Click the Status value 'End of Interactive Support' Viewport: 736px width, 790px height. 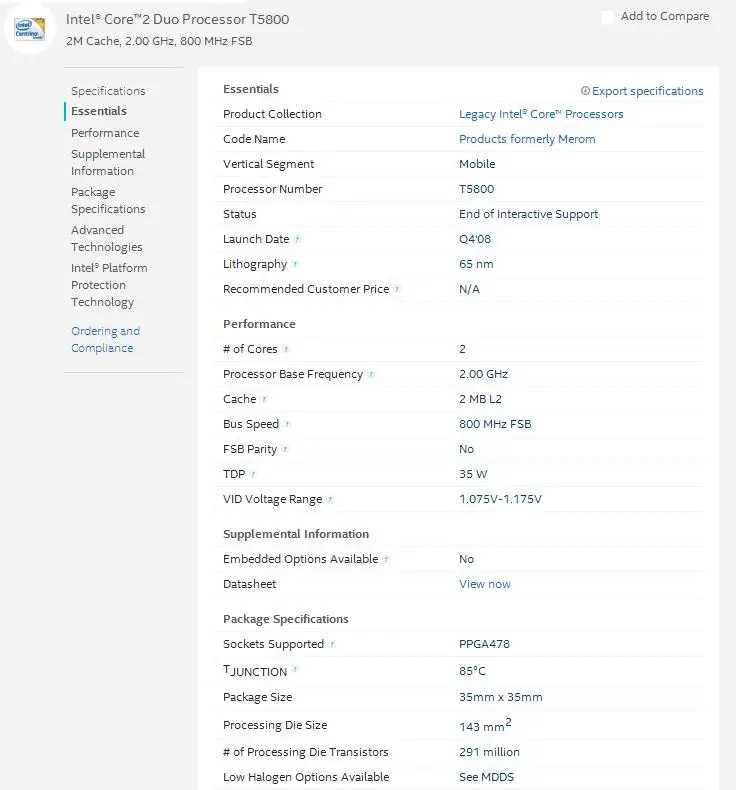pos(528,214)
